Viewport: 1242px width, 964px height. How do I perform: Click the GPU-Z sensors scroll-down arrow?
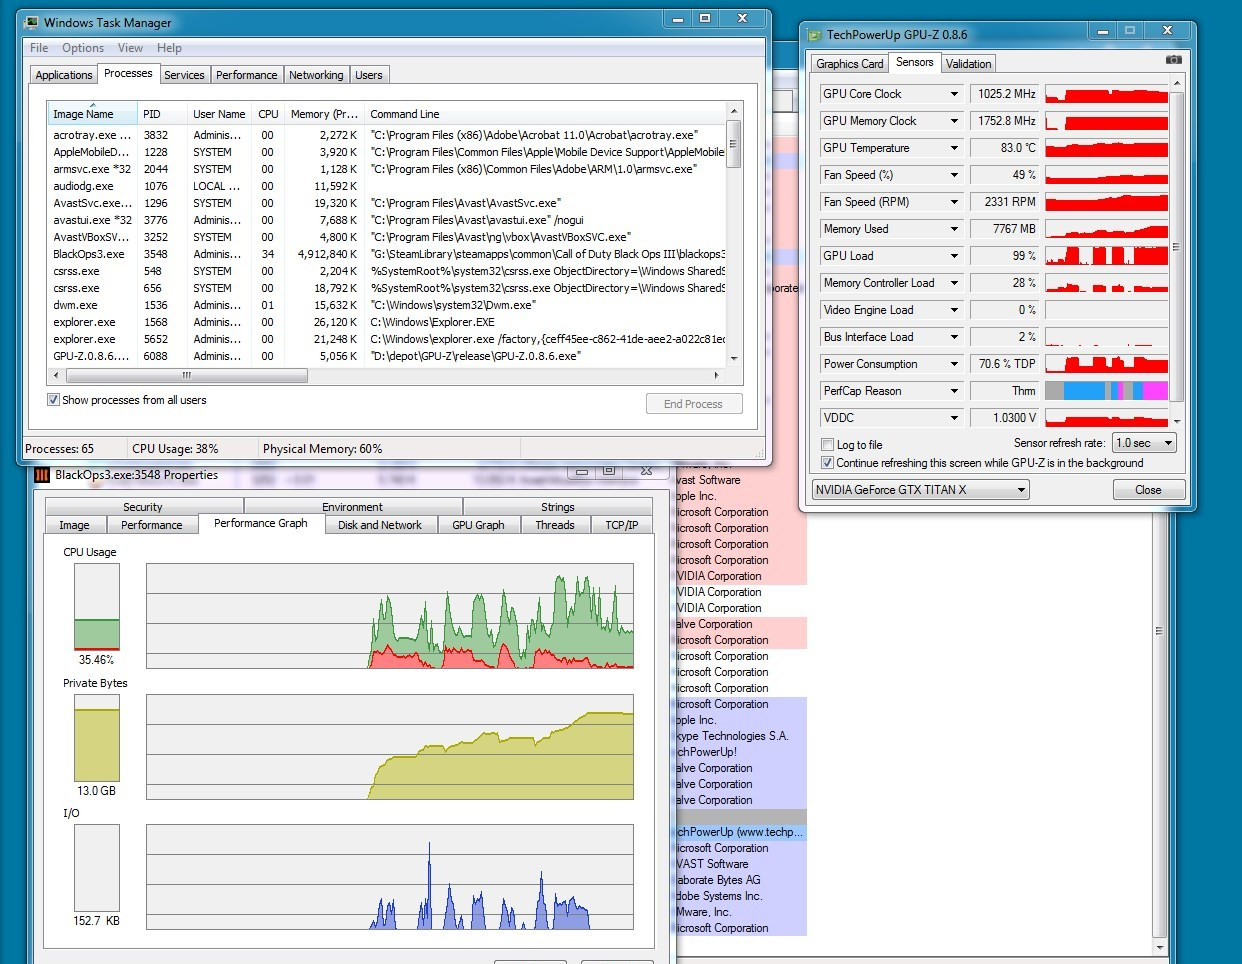tap(1177, 421)
